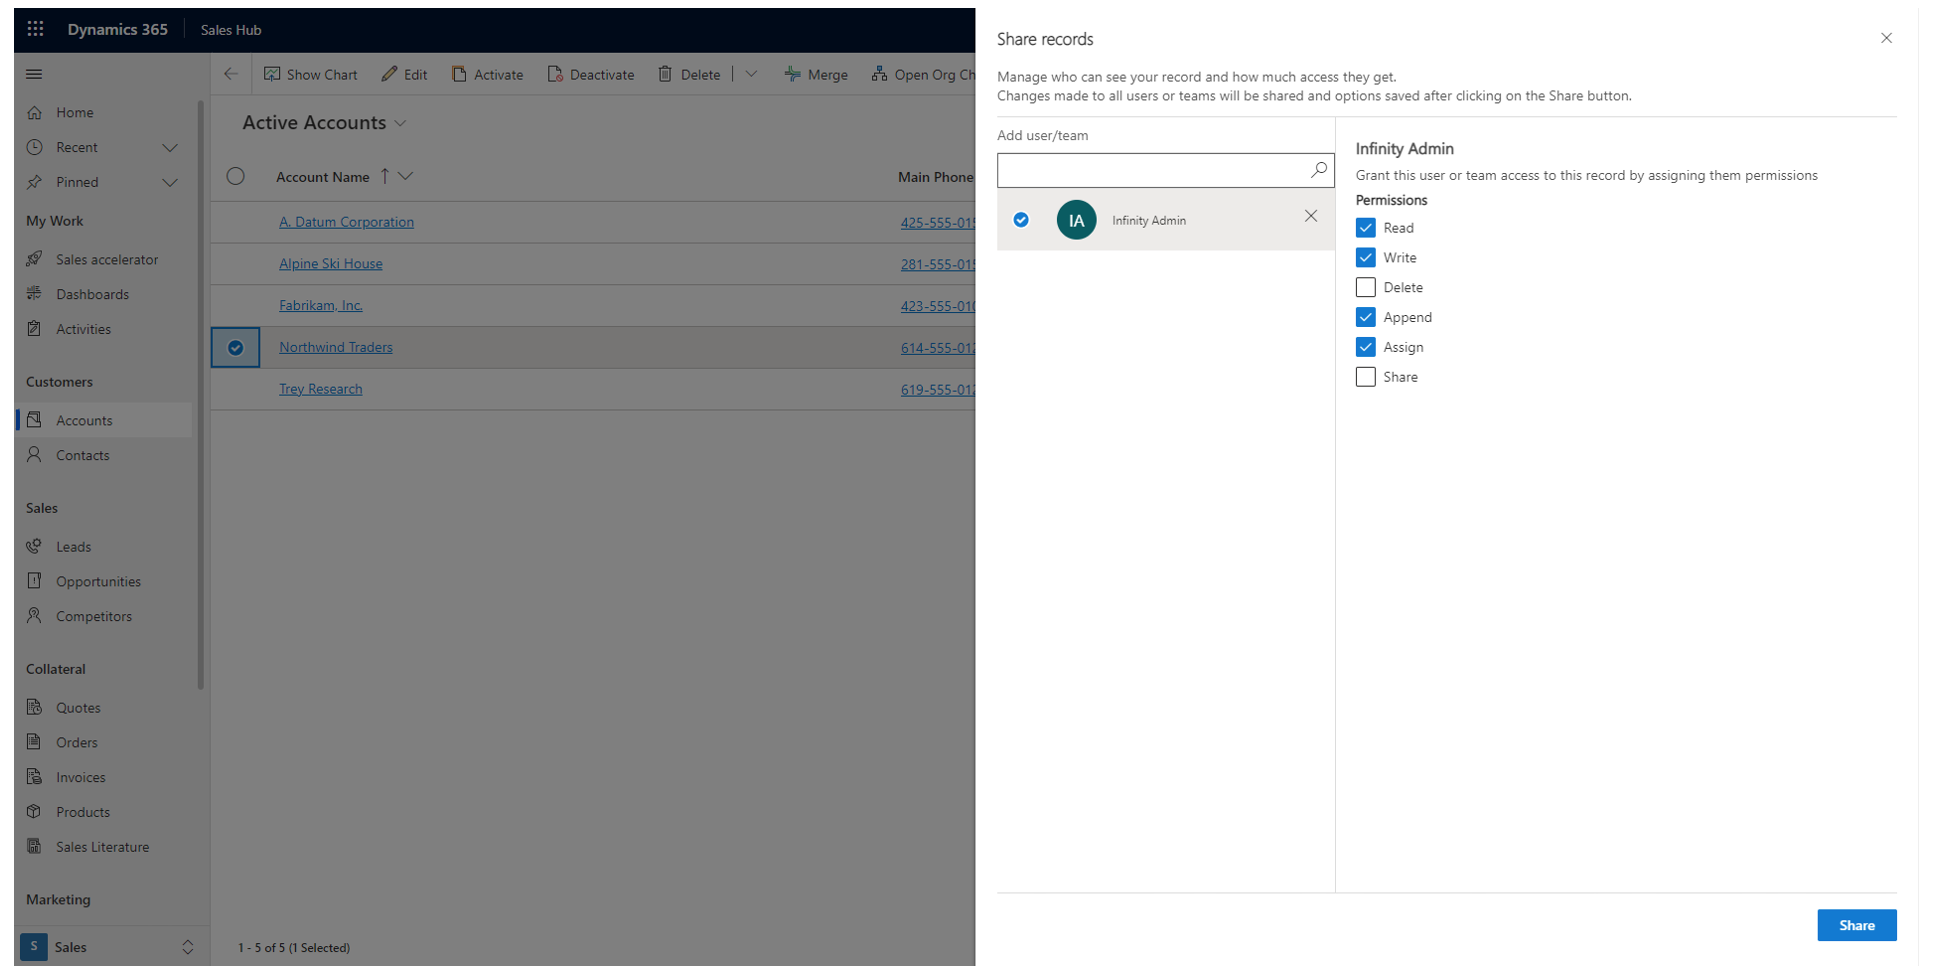The image size is (1934, 972).
Task: Click the Merge command
Action: click(x=816, y=74)
